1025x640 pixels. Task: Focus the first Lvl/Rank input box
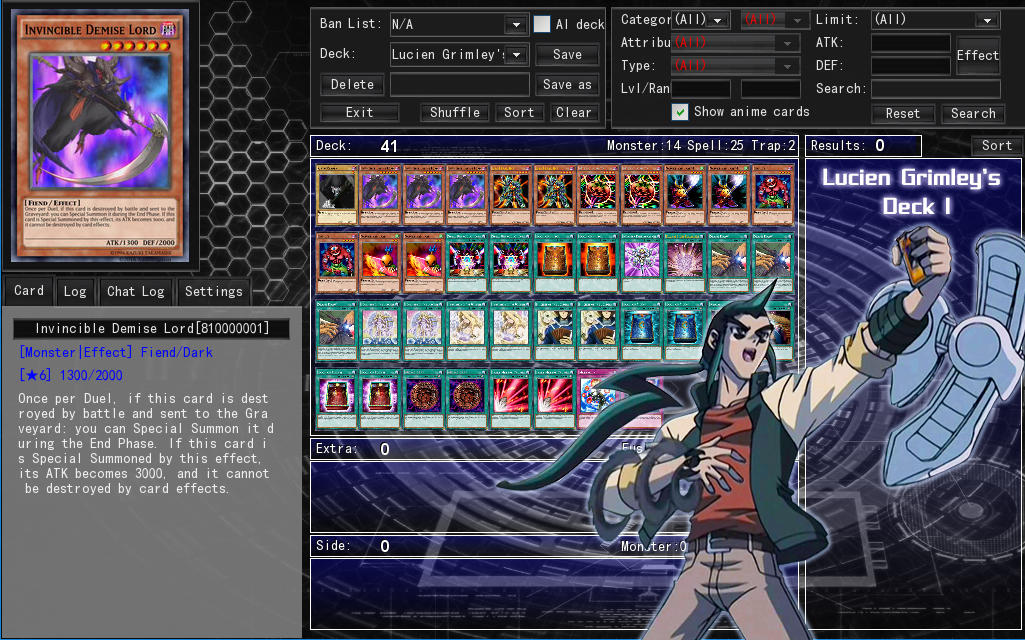coord(701,88)
